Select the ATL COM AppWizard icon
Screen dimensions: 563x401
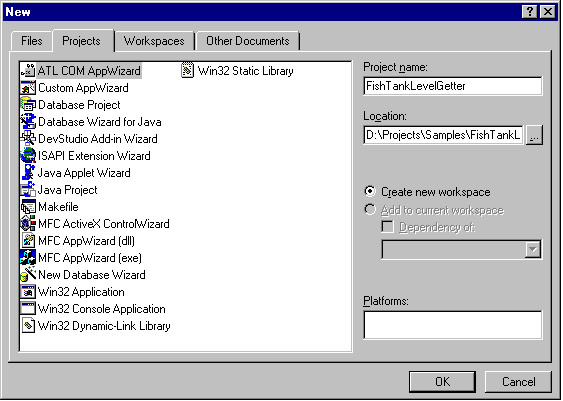[x=28, y=71]
